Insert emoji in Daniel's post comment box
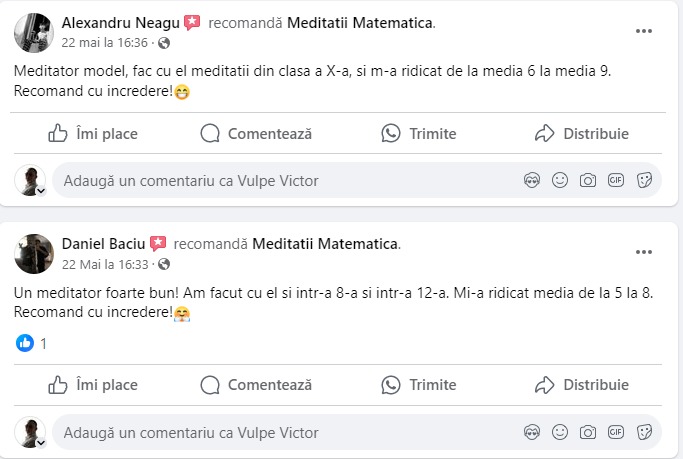 (560, 433)
